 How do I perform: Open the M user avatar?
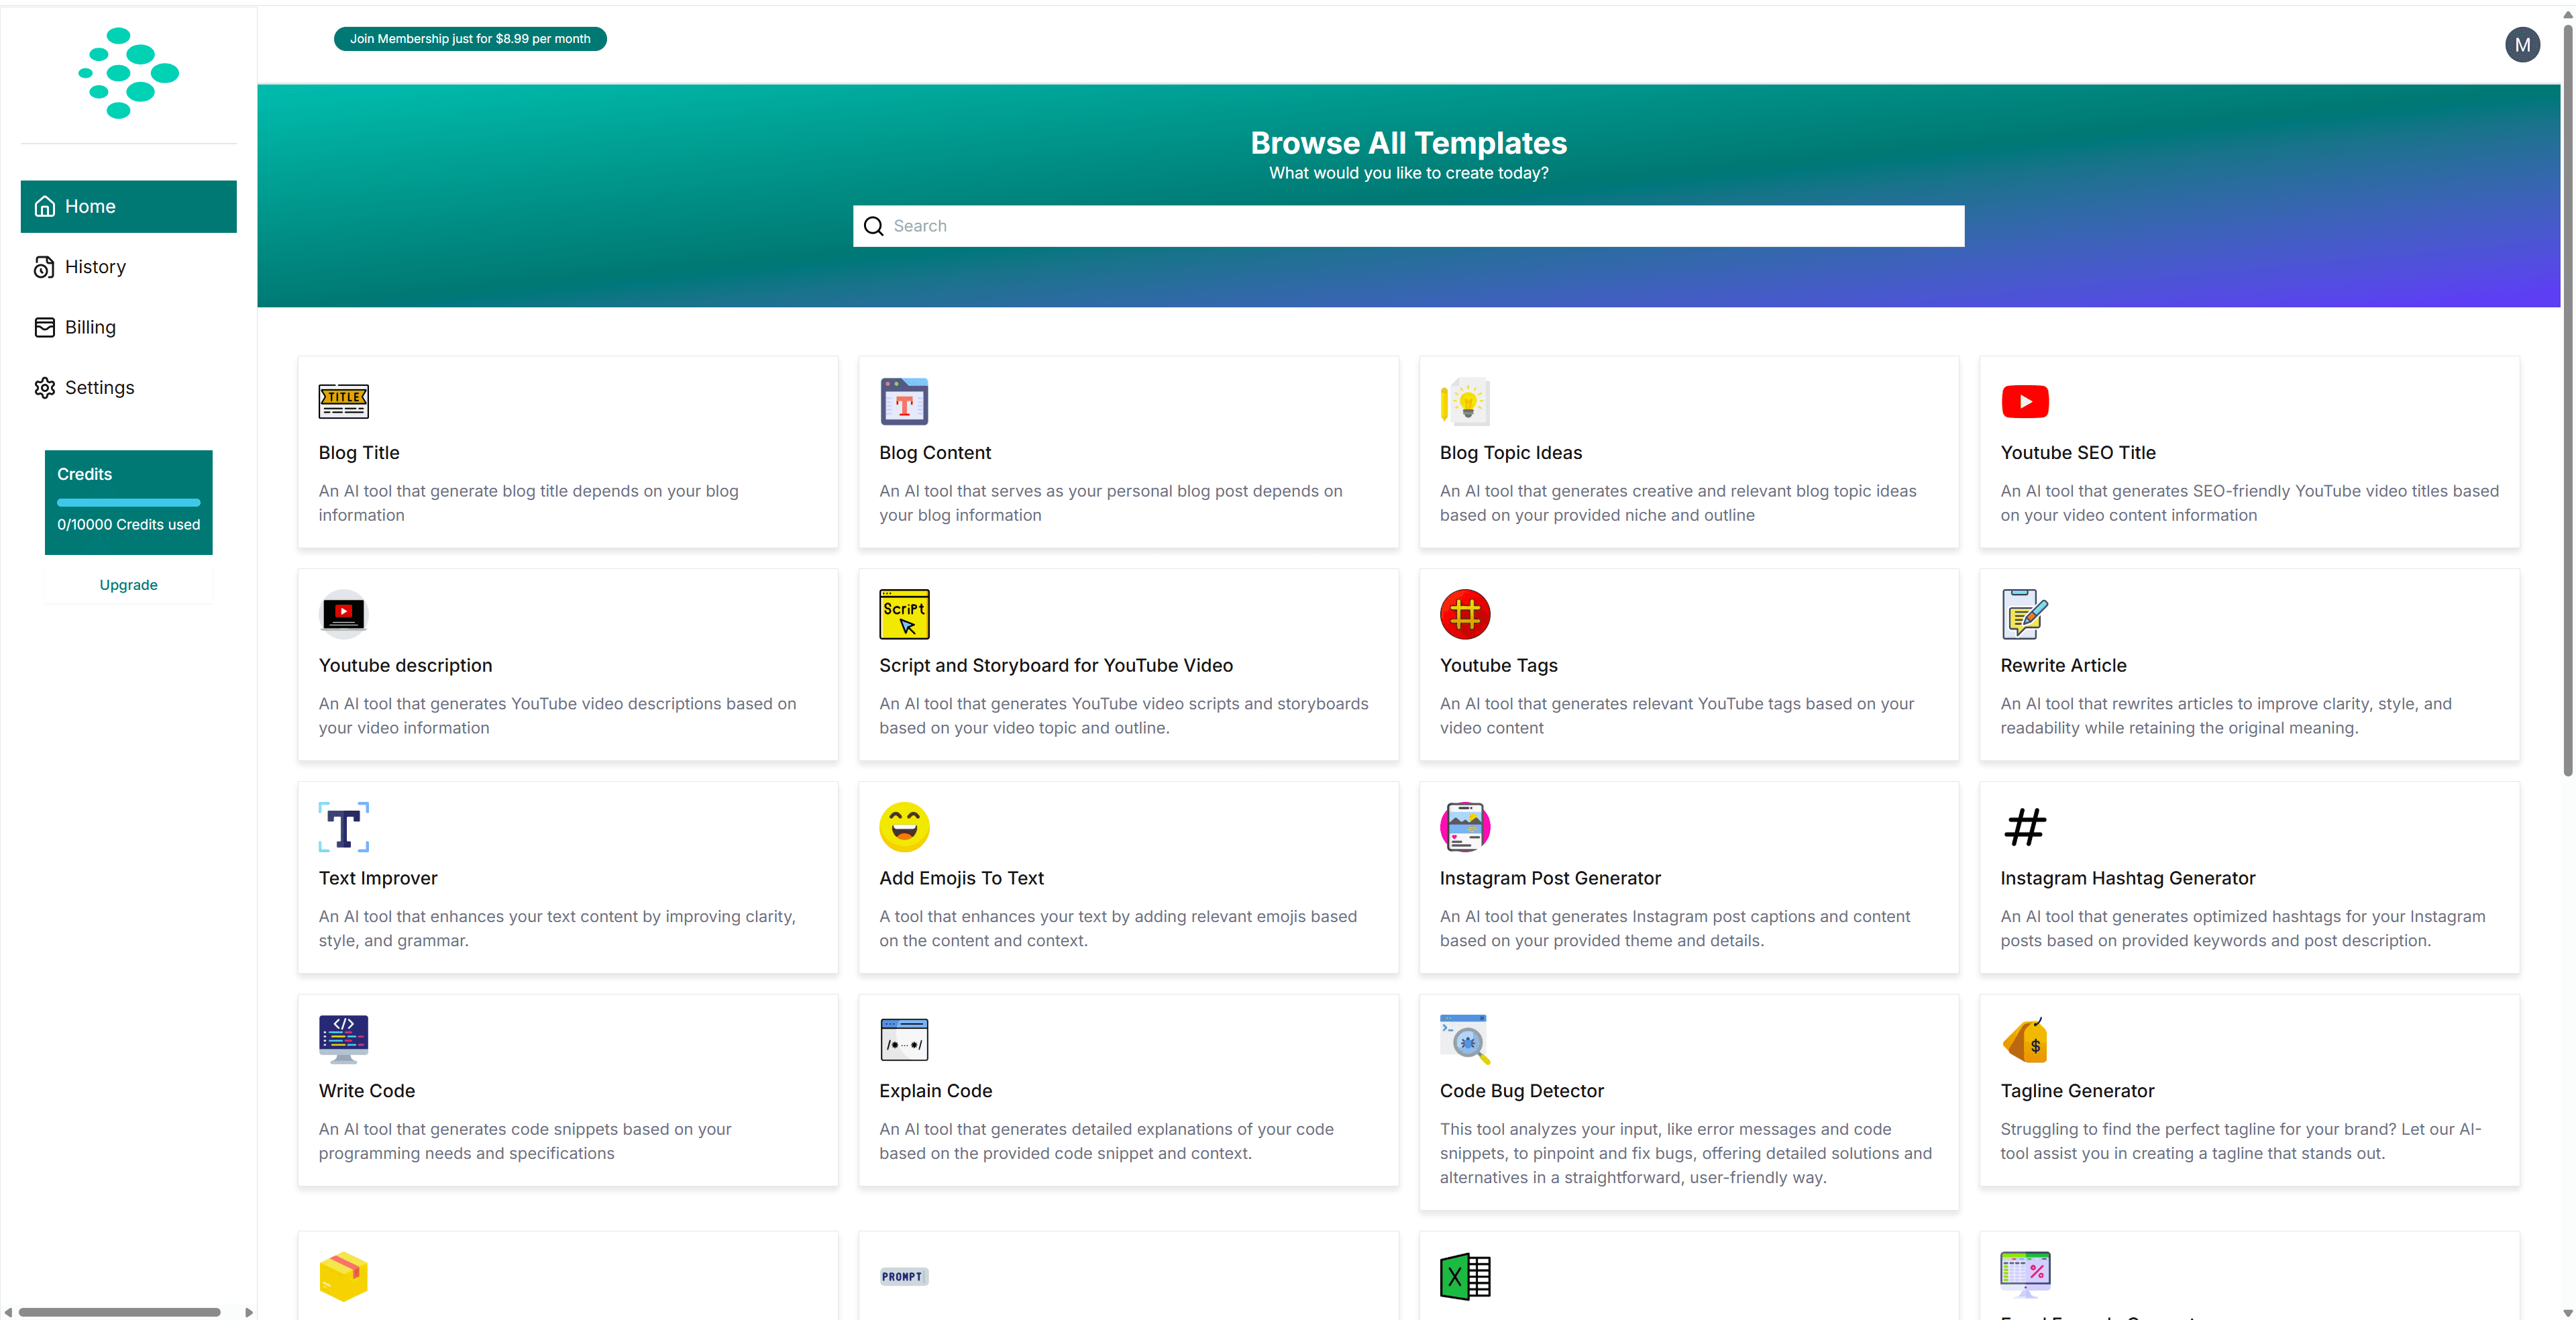click(x=2522, y=44)
